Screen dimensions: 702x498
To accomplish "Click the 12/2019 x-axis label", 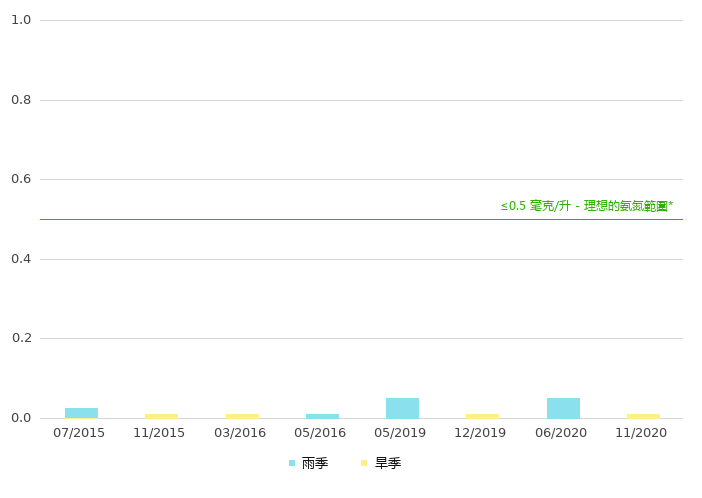I will (x=480, y=433).
